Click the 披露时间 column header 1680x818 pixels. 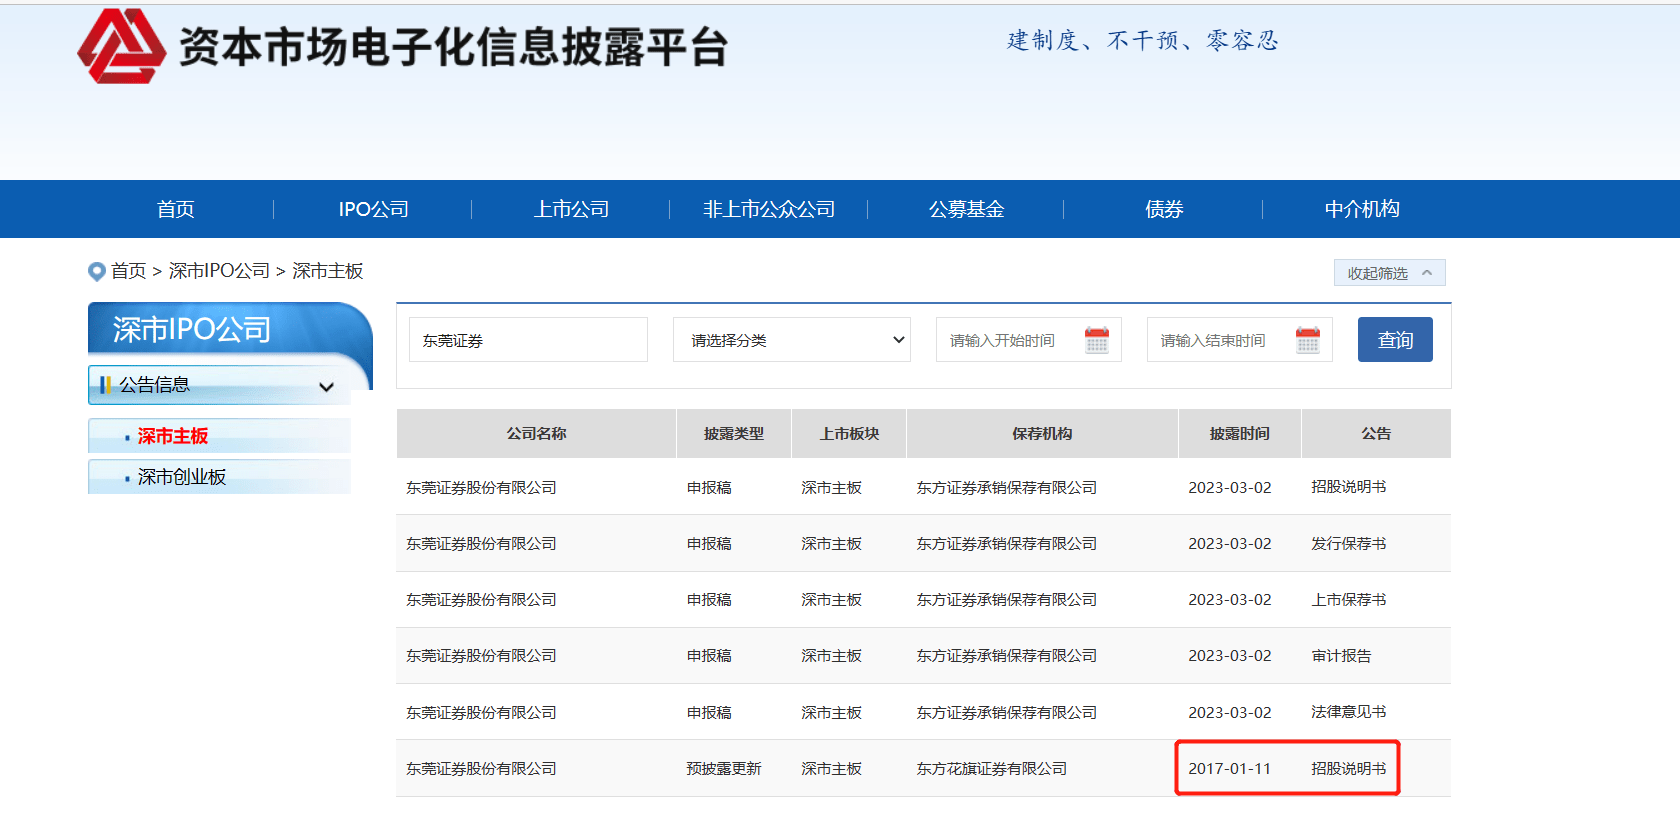(x=1240, y=434)
